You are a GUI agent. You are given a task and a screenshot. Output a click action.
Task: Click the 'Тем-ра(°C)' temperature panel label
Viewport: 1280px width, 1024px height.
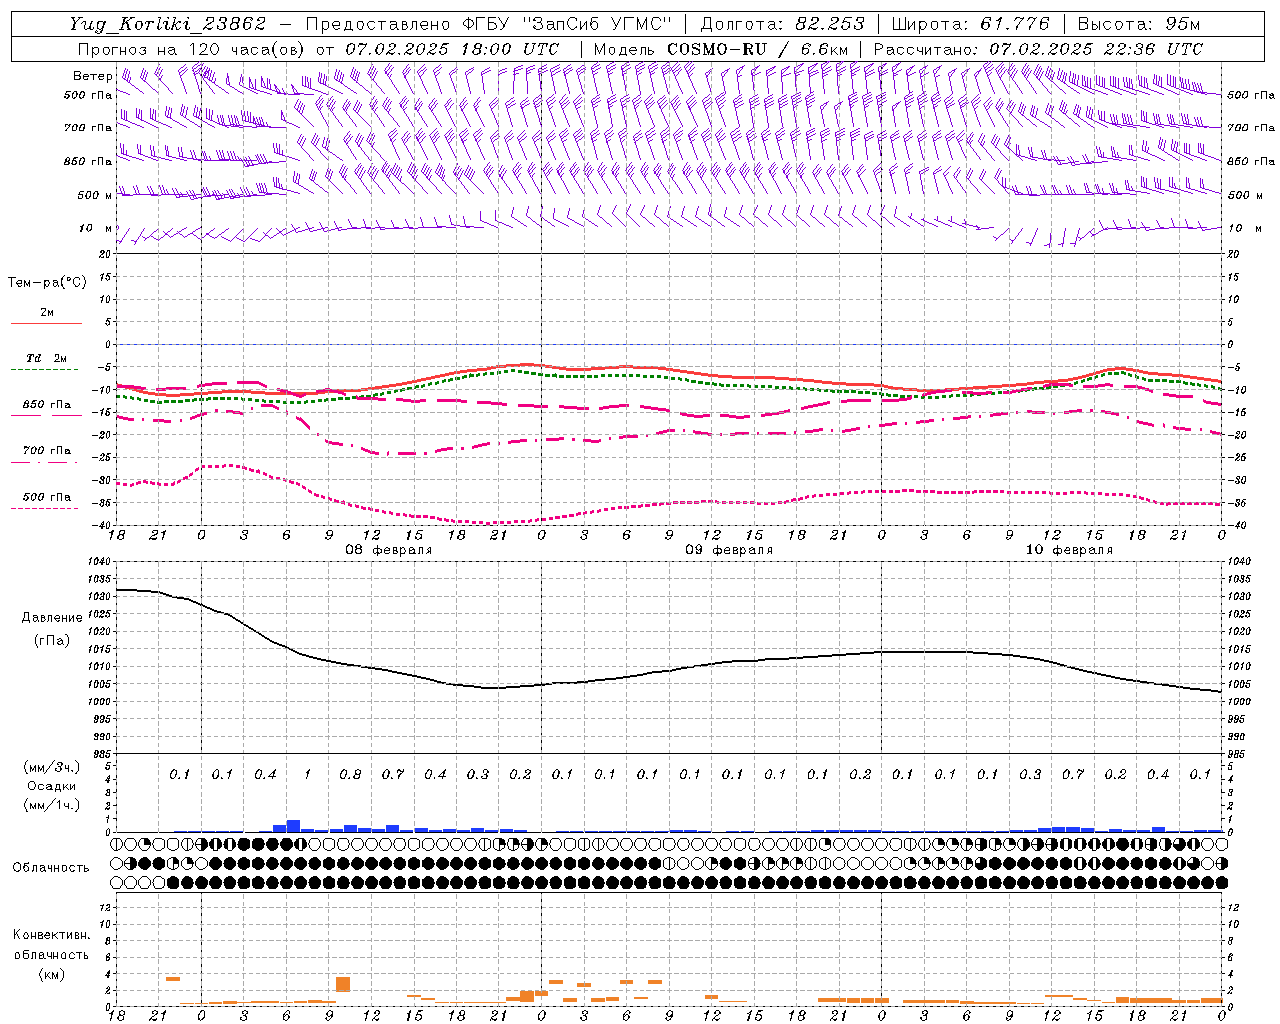coord(47,283)
